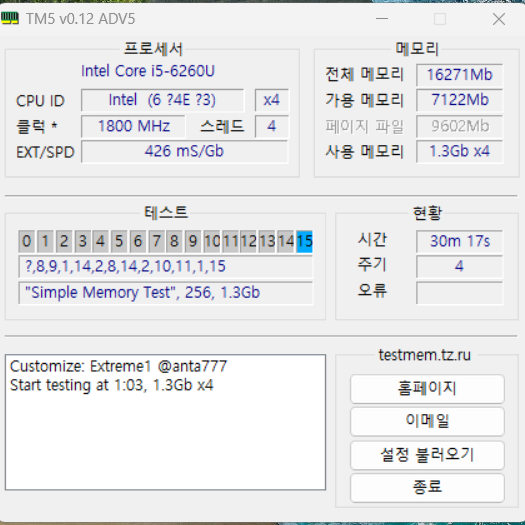The image size is (525, 525).
Task: Click test indicator box 7
Action: point(156,241)
